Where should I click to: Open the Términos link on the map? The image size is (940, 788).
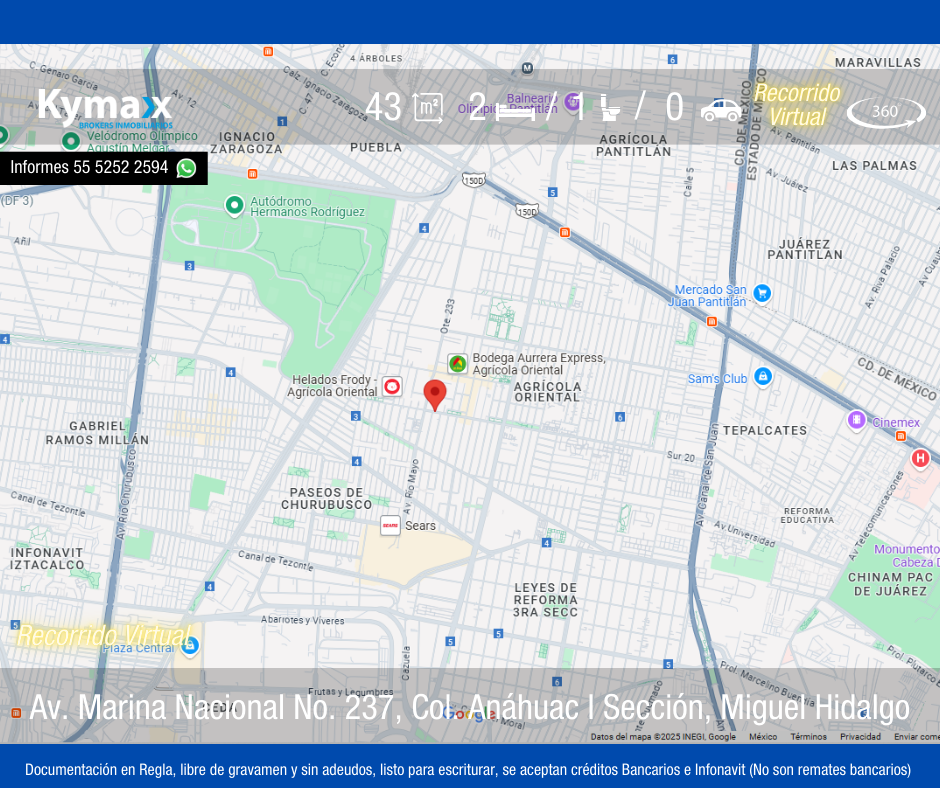point(808,736)
